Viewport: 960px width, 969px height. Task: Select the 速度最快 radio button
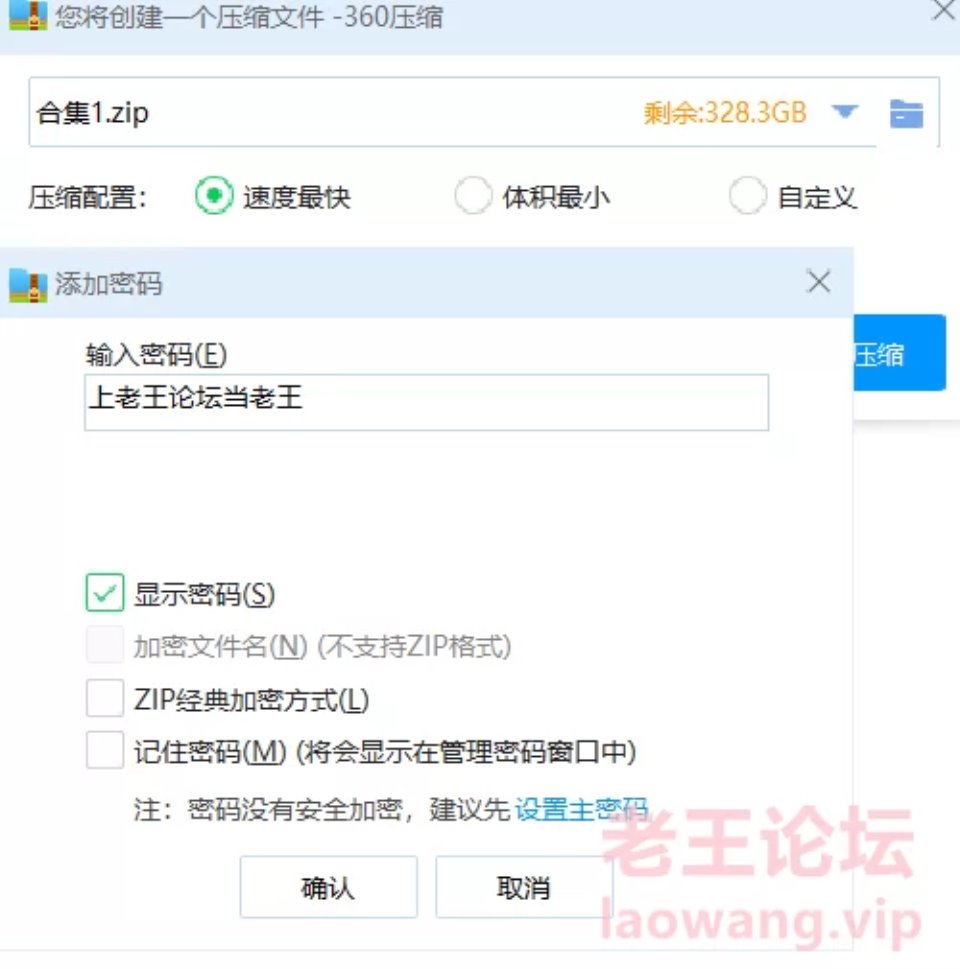pos(214,196)
